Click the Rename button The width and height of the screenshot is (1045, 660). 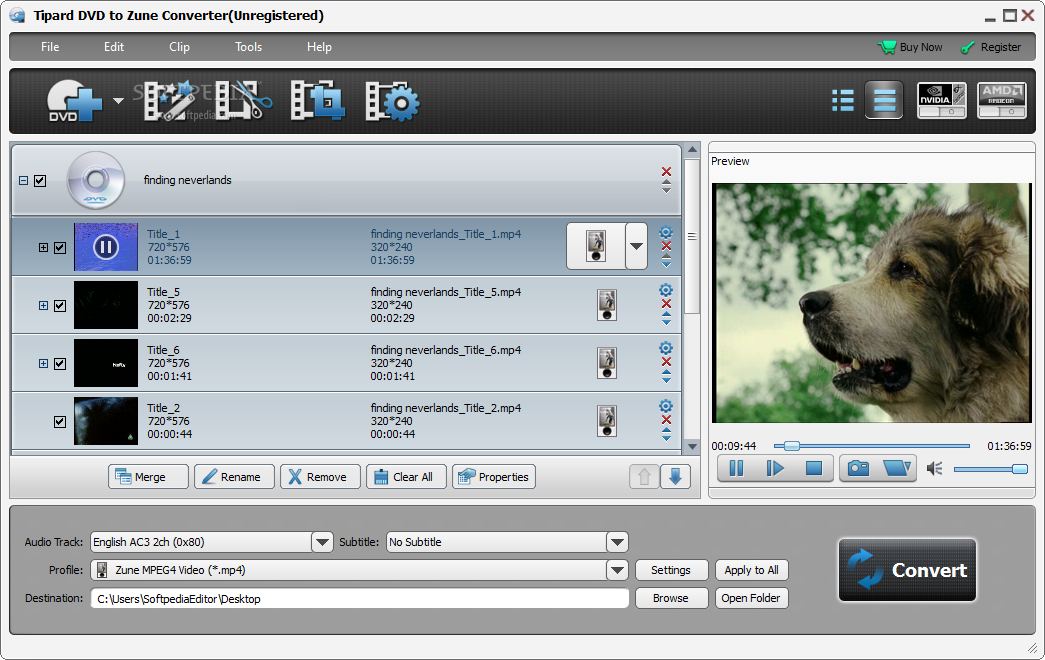tap(234, 477)
